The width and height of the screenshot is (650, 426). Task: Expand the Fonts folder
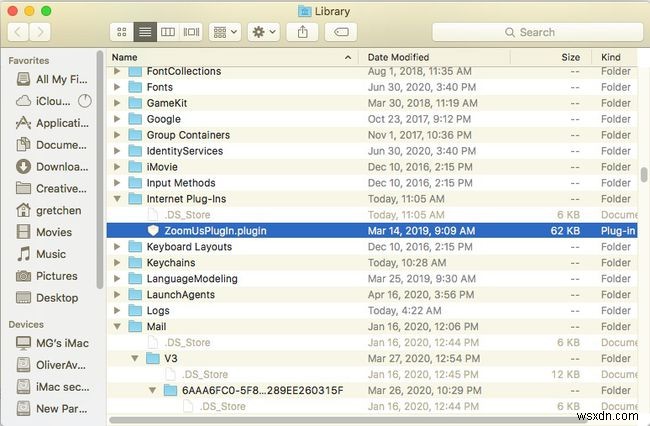(x=117, y=87)
